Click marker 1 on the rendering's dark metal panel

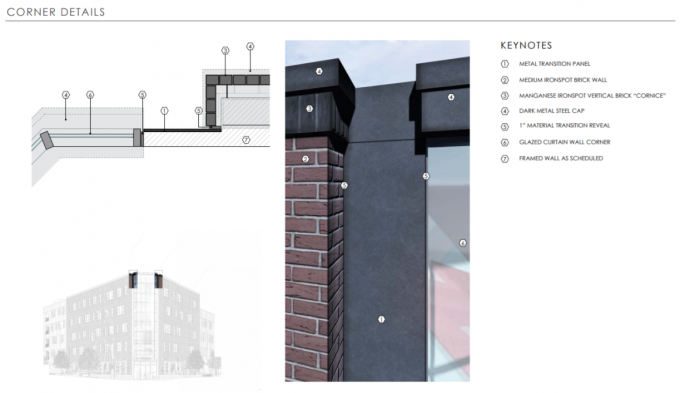[x=381, y=319]
